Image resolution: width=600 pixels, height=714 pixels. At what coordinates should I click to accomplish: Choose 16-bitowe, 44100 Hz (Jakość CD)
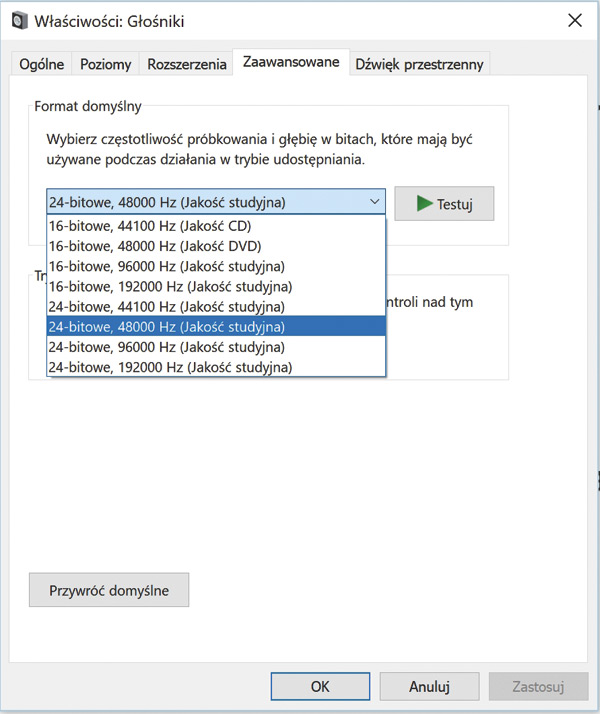[216, 226]
